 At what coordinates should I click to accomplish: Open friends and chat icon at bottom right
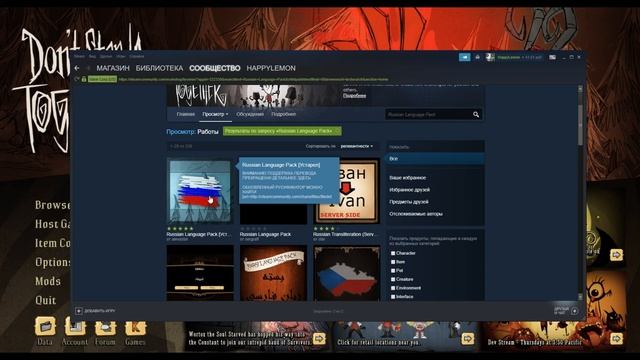[574, 311]
